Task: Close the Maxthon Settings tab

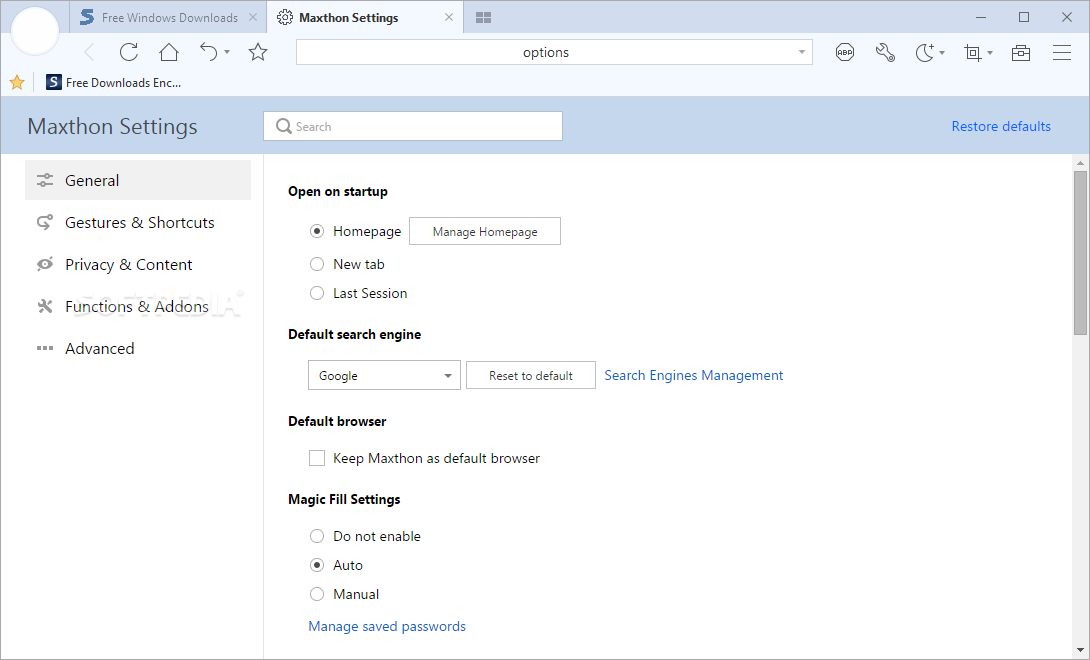Action: coord(449,17)
